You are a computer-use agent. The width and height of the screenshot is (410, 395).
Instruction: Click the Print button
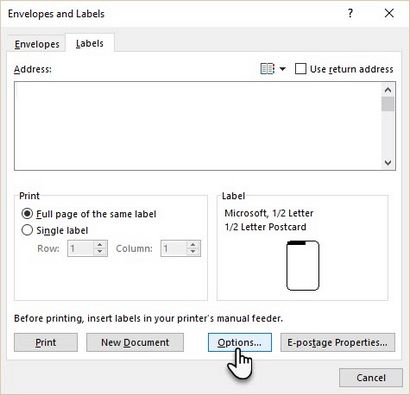pos(46,342)
